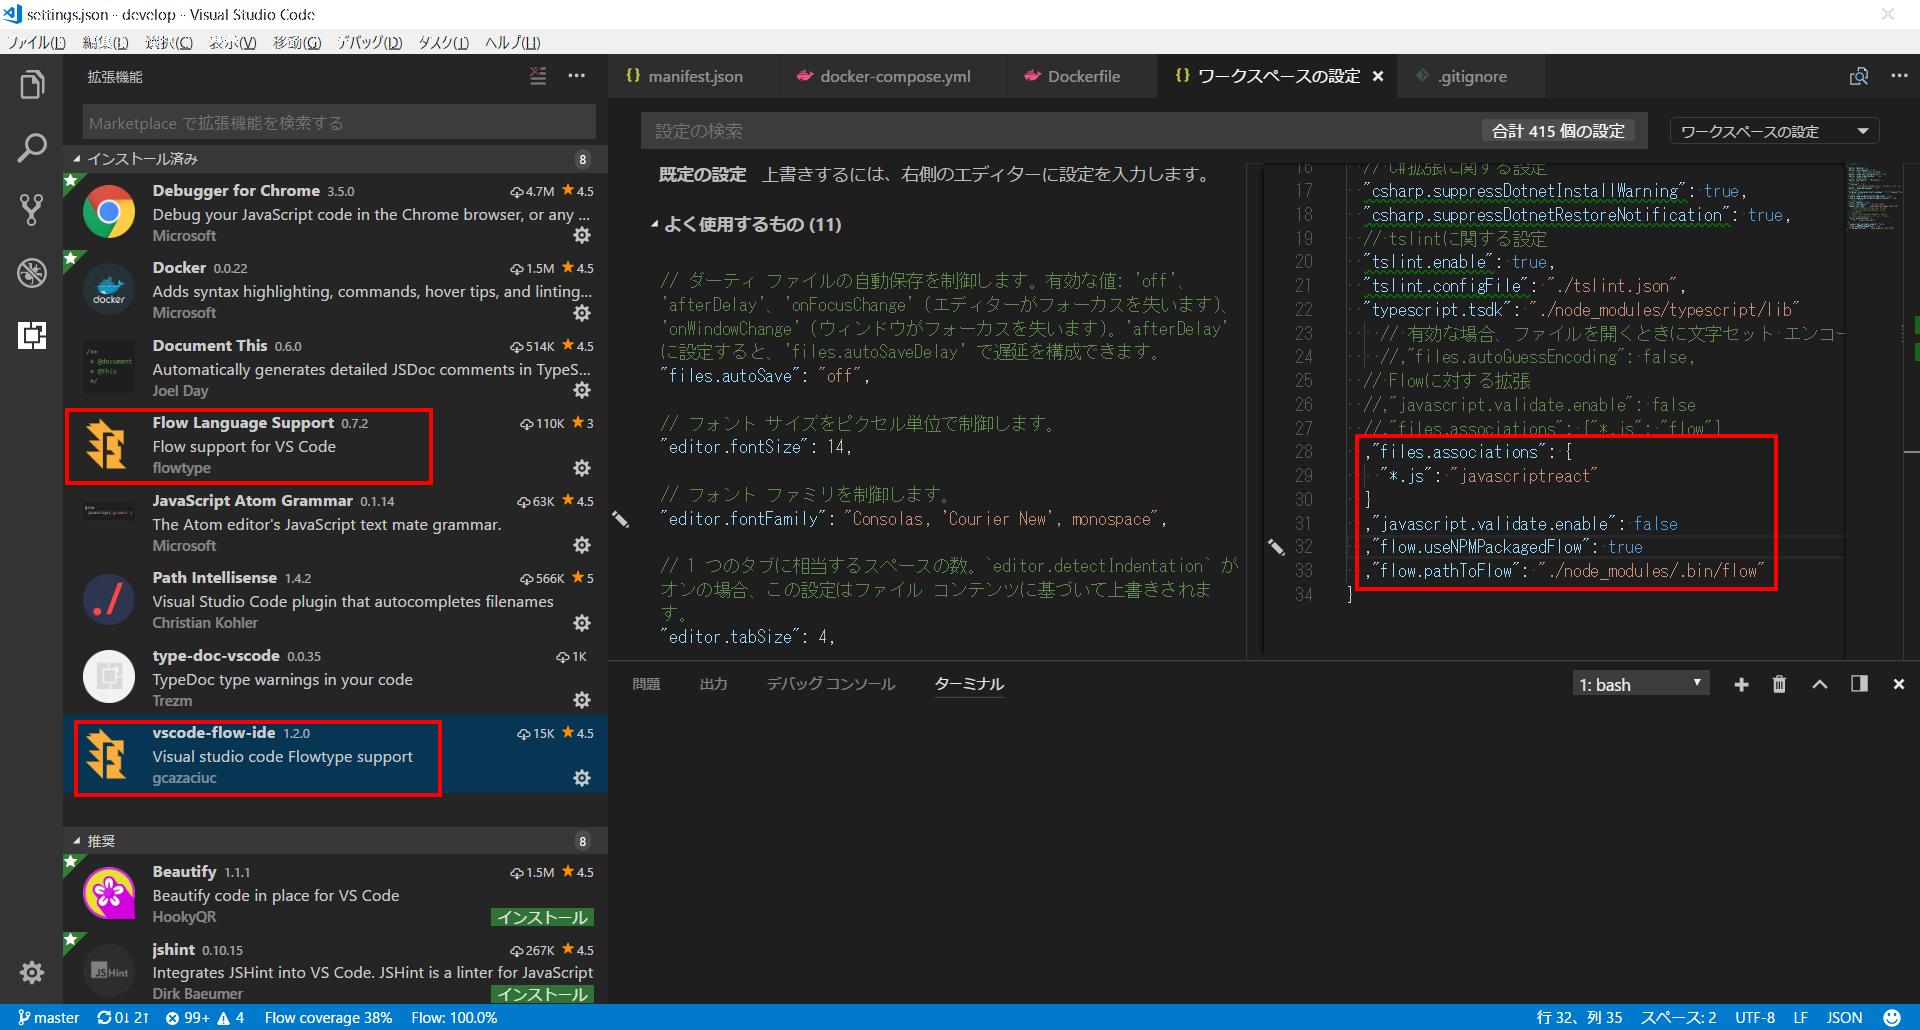Open the gear menu for type-doc-vscode
This screenshot has width=1920, height=1030.
coord(582,700)
